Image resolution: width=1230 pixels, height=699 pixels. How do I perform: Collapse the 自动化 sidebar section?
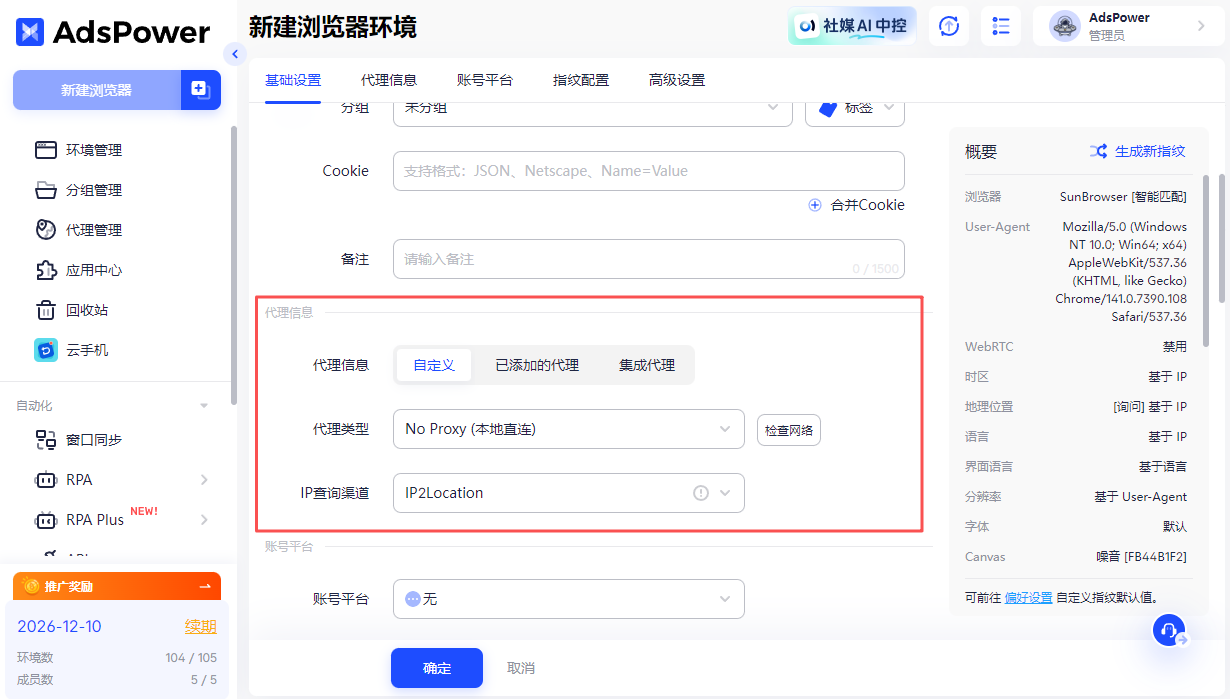[x=203, y=405]
